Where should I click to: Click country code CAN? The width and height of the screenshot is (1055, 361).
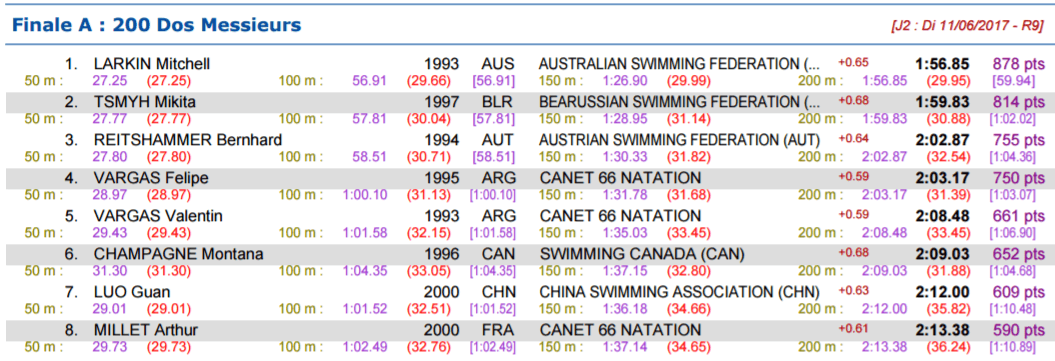tap(498, 254)
